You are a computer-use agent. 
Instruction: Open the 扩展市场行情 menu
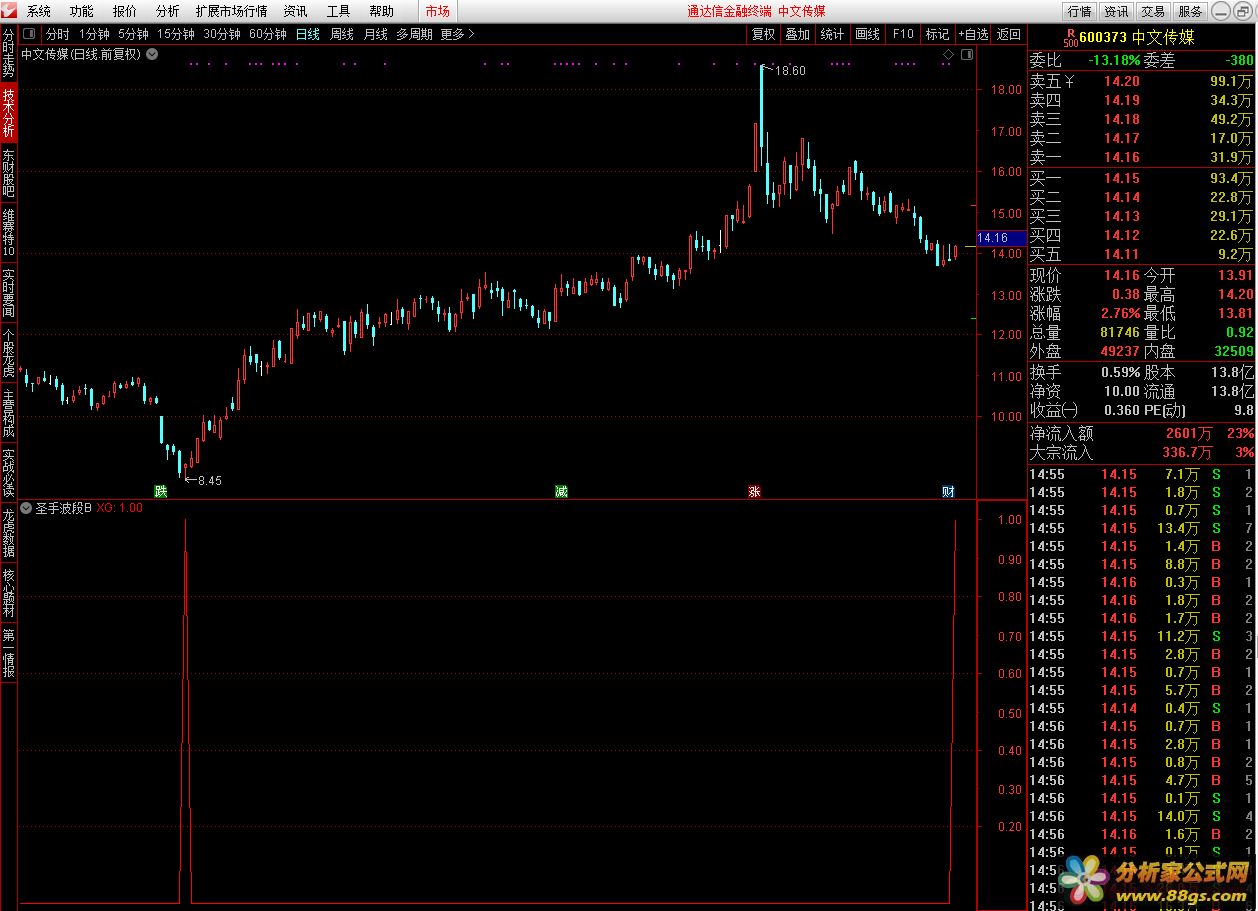coord(231,11)
